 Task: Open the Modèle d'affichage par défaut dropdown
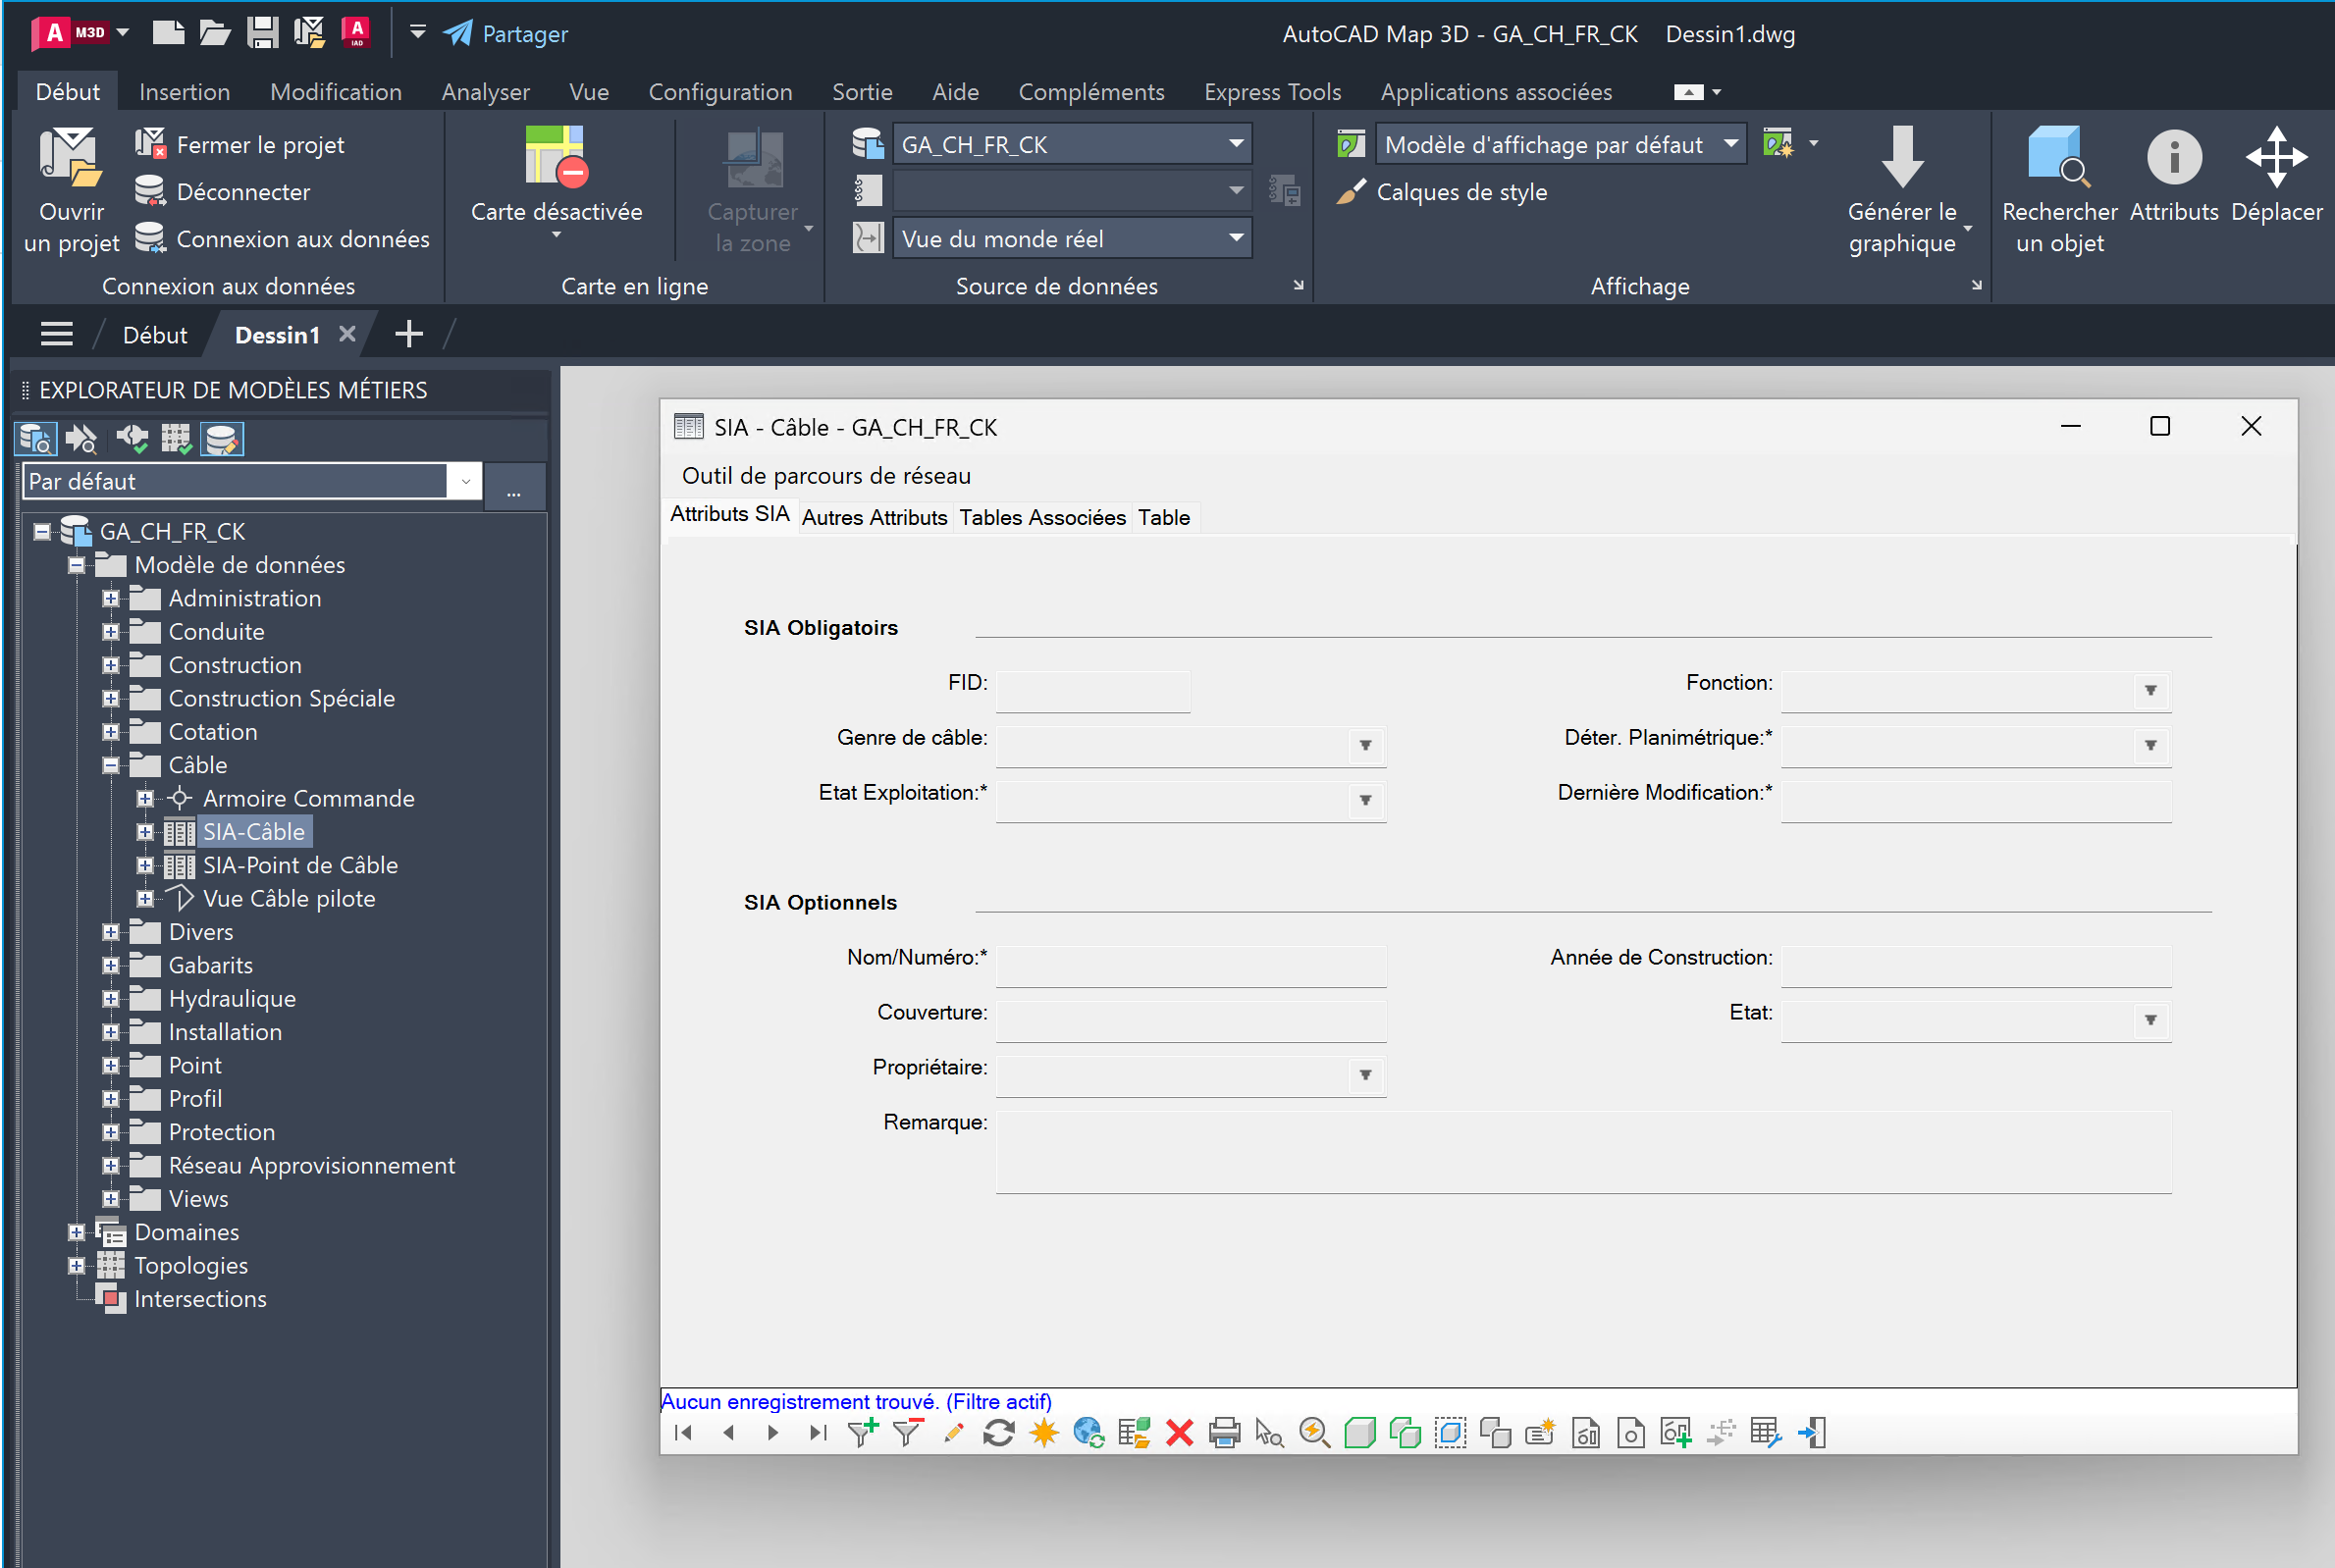point(1730,144)
